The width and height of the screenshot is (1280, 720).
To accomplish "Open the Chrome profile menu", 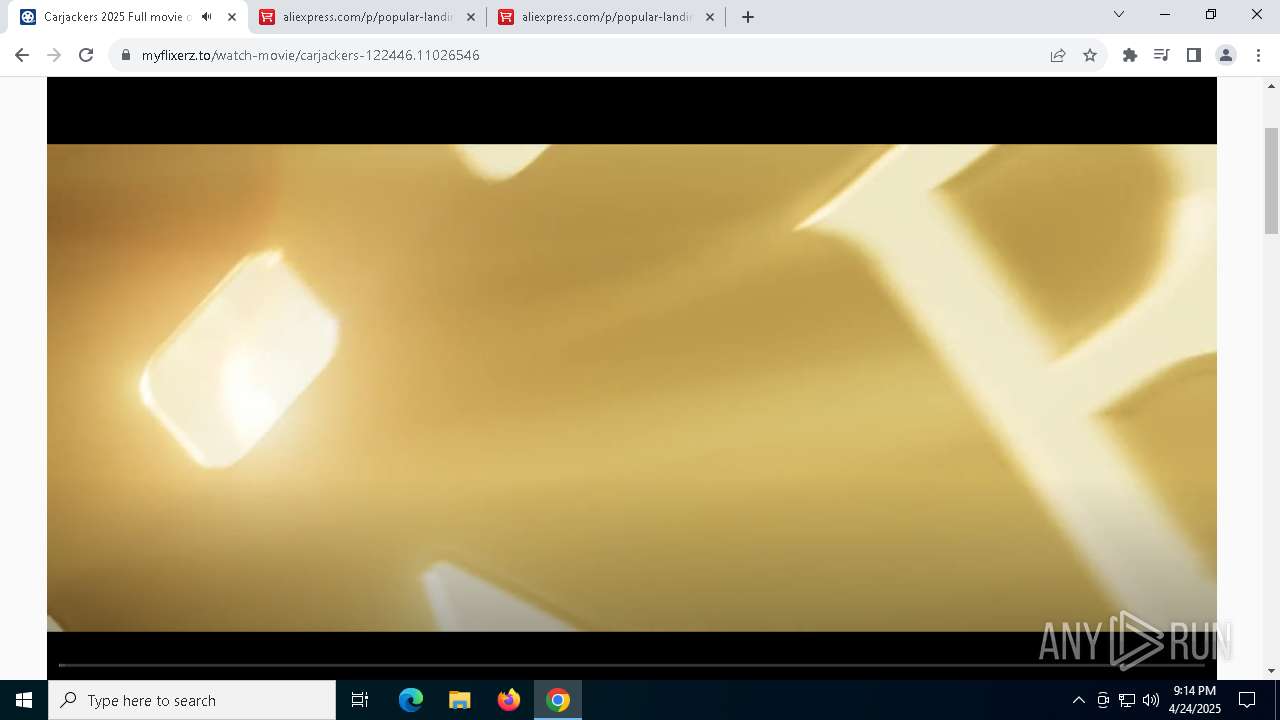I will point(1225,55).
